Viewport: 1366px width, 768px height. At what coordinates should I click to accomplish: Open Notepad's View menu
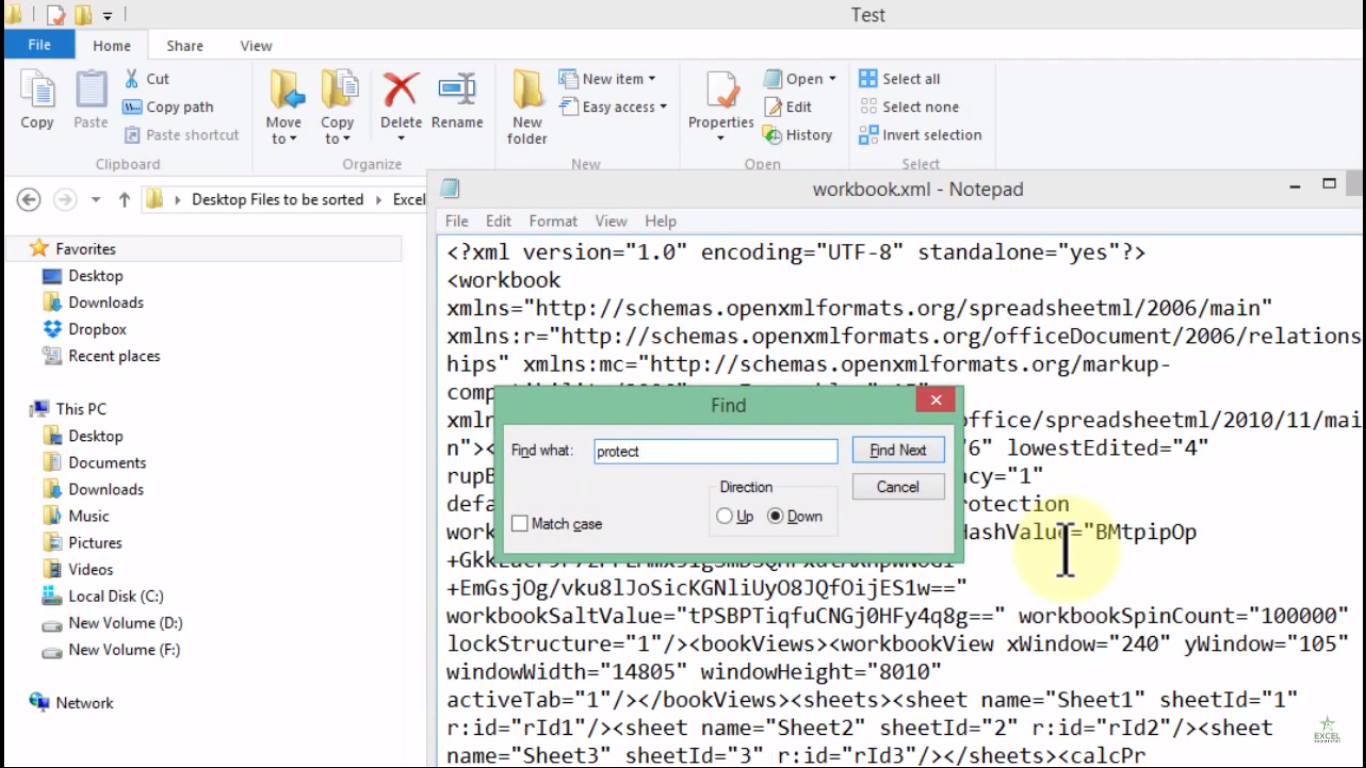tap(611, 221)
